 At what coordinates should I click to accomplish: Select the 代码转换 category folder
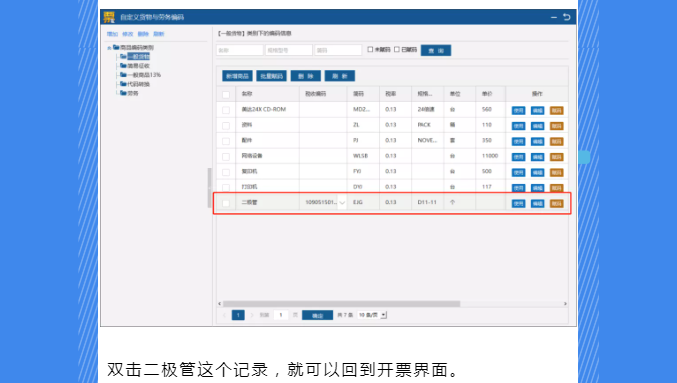[x=138, y=84]
